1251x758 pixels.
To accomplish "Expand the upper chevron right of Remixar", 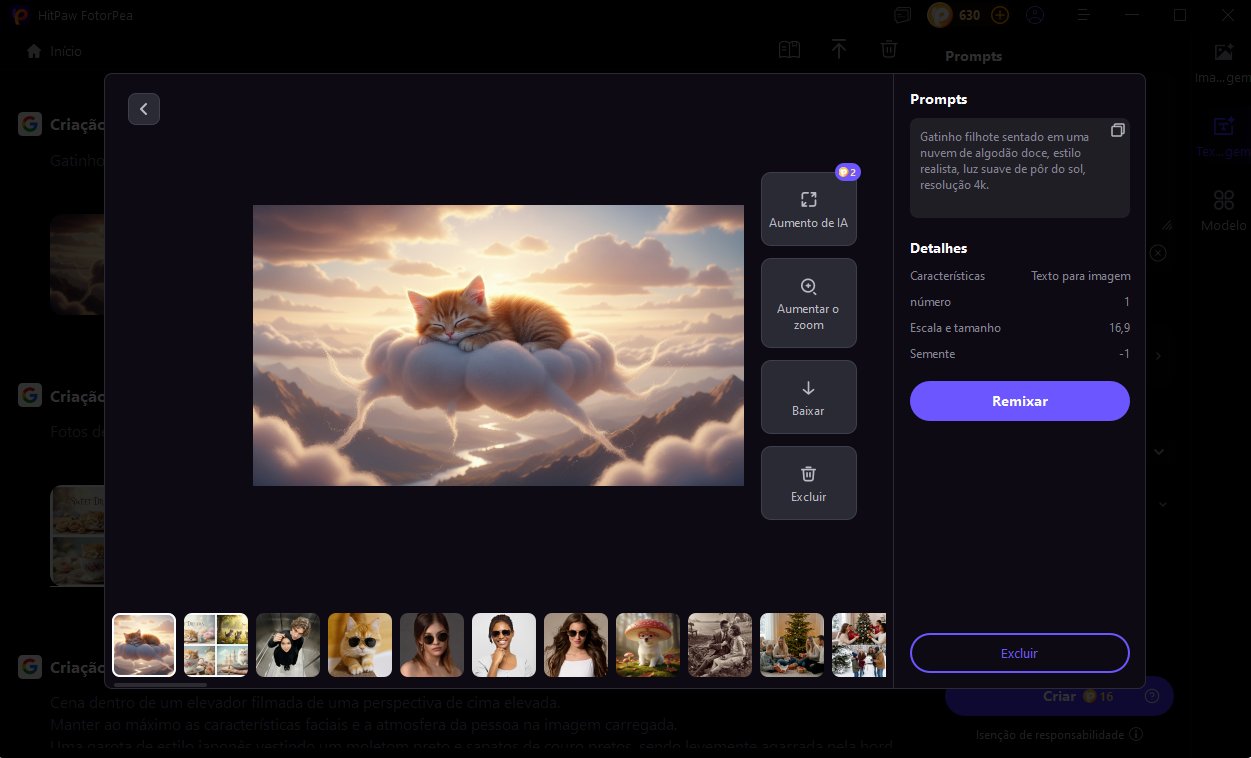I will pyautogui.click(x=1159, y=452).
